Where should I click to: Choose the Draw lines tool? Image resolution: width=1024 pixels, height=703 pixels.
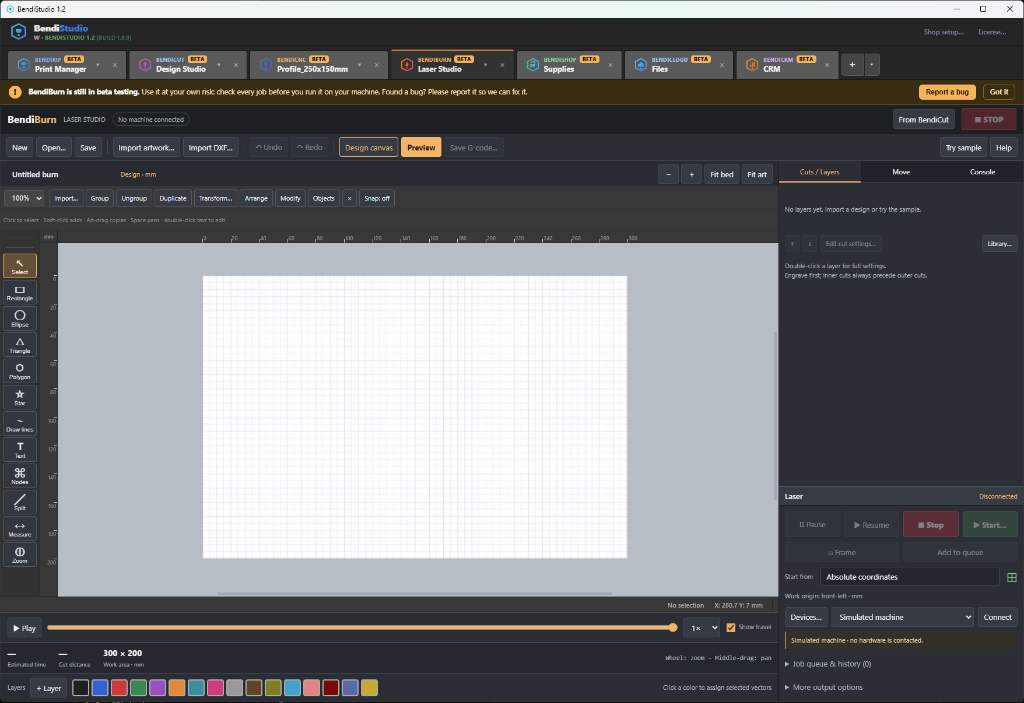(20, 423)
